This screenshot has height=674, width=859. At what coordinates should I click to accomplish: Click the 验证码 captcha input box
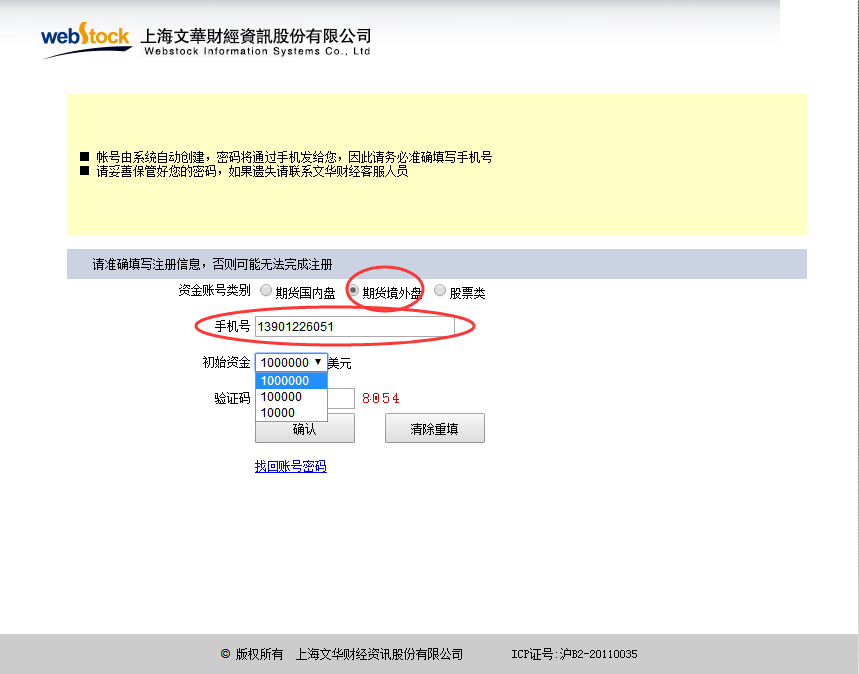click(x=341, y=398)
